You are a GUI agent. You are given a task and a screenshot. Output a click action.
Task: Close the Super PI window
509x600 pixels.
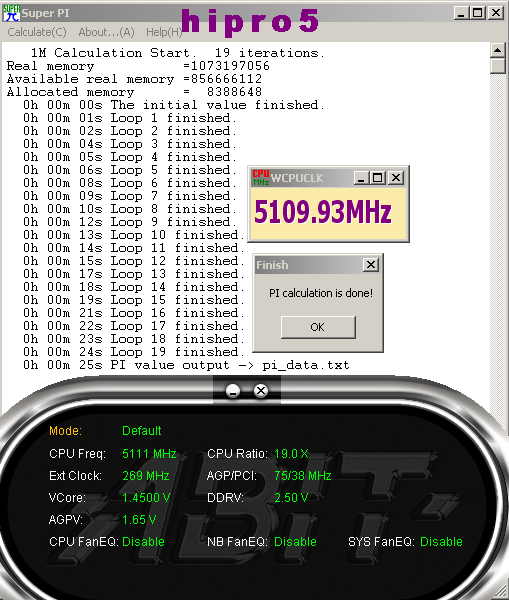click(x=496, y=13)
